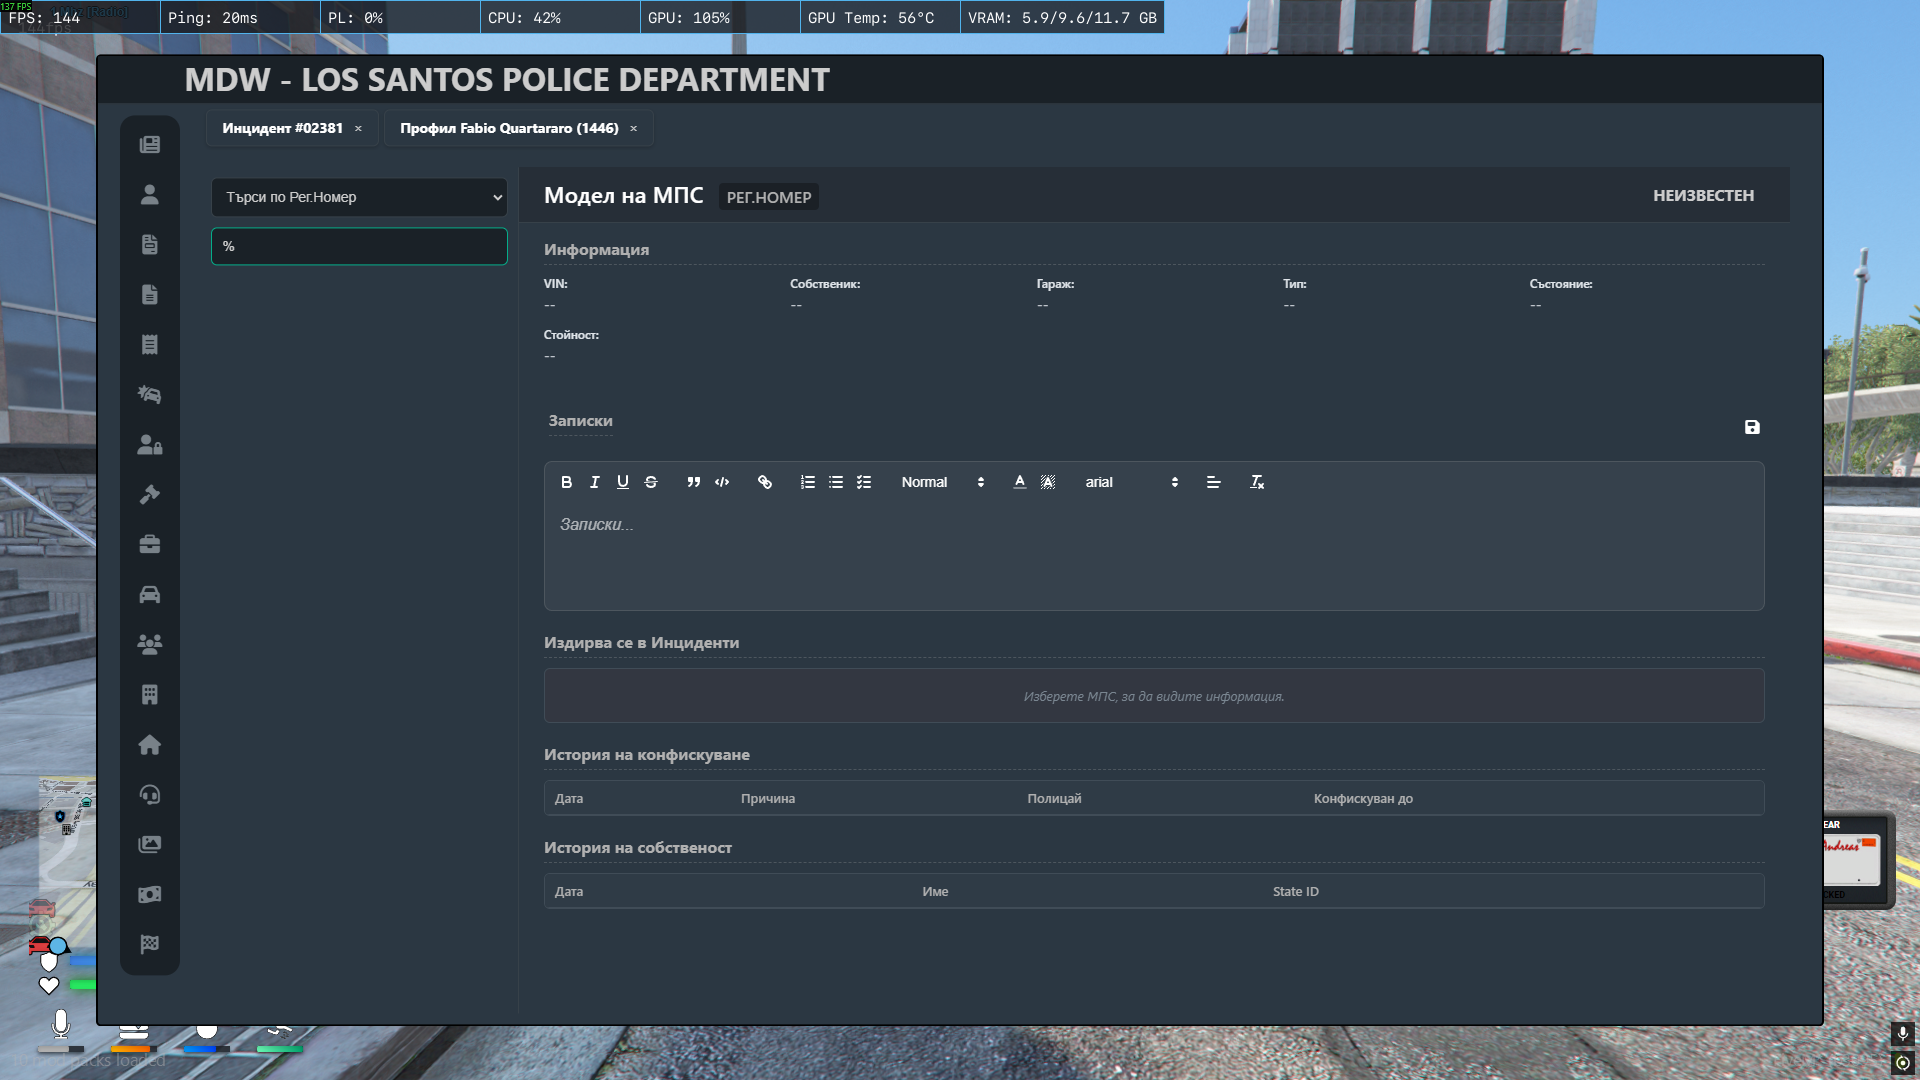Open the gavel sidebar icon
Image resolution: width=1920 pixels, height=1080 pixels.
click(x=150, y=495)
